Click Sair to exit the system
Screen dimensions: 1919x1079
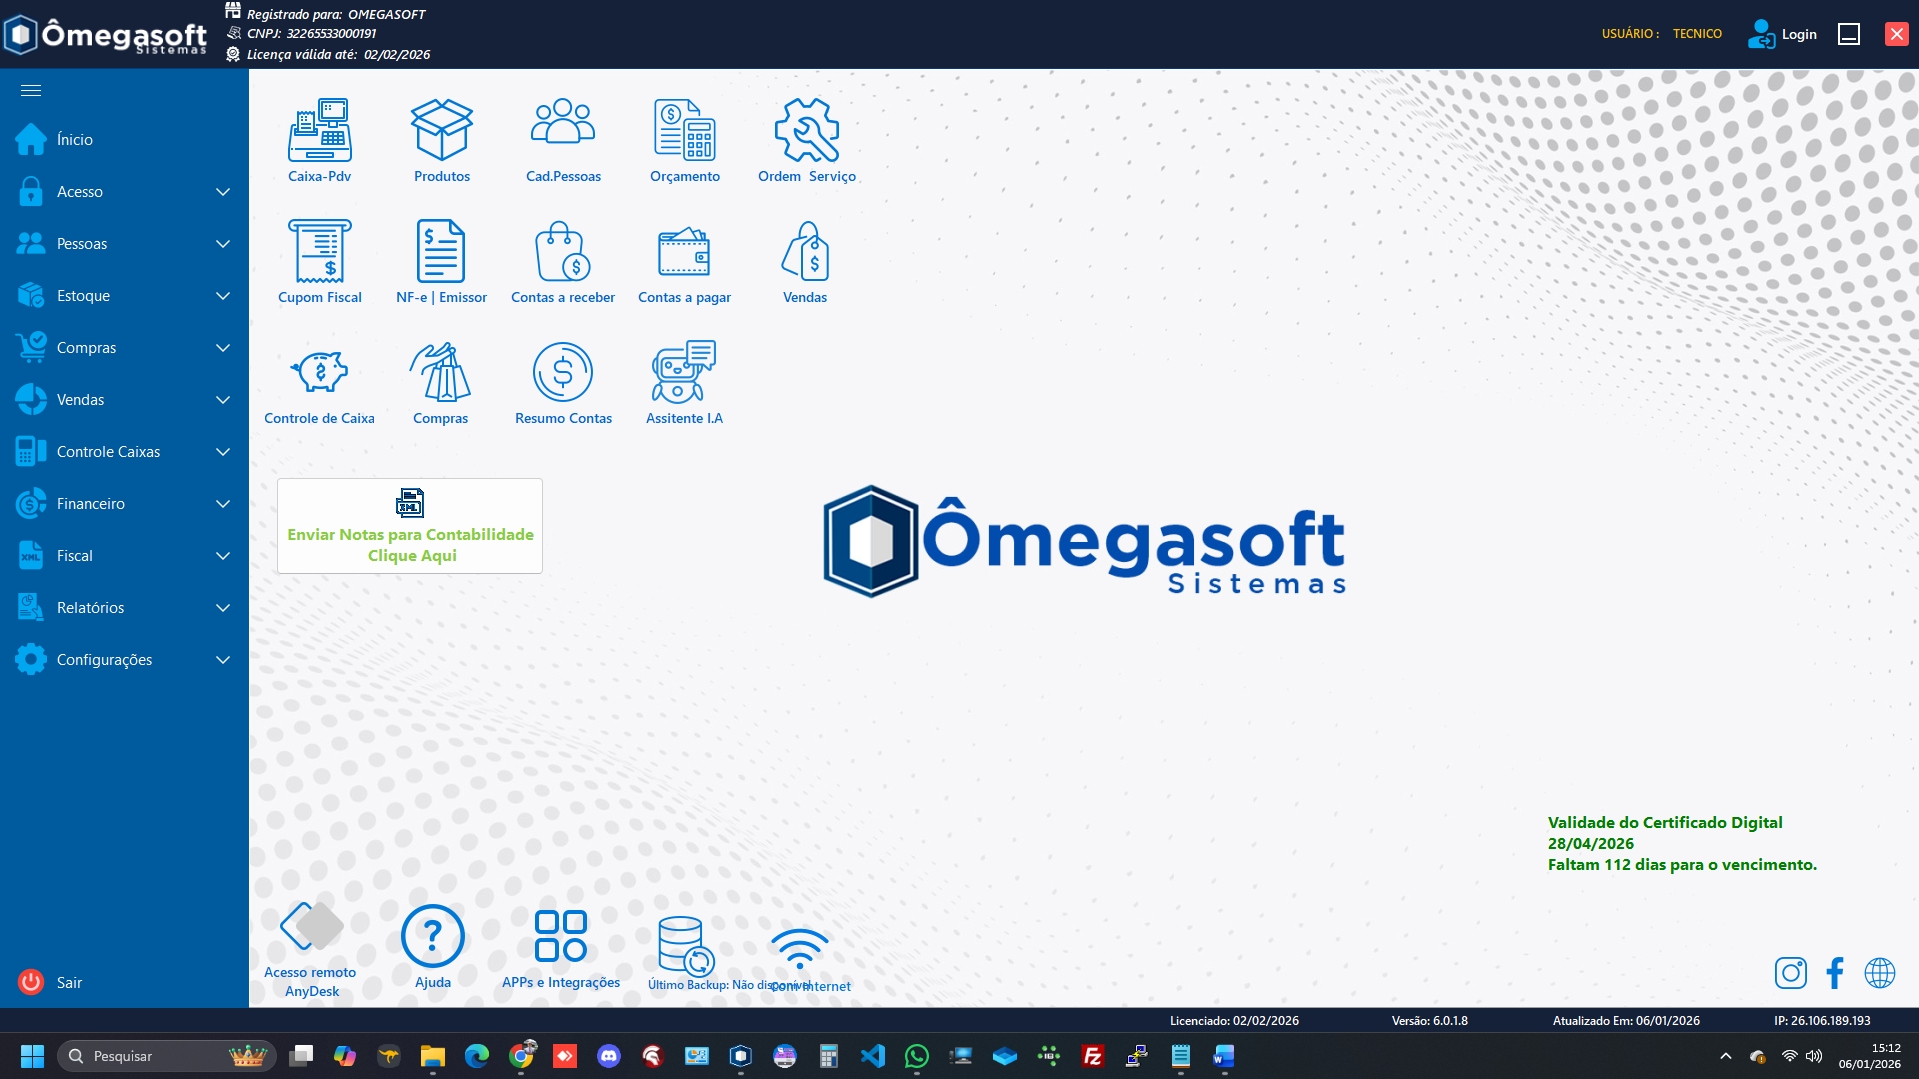[x=124, y=982]
